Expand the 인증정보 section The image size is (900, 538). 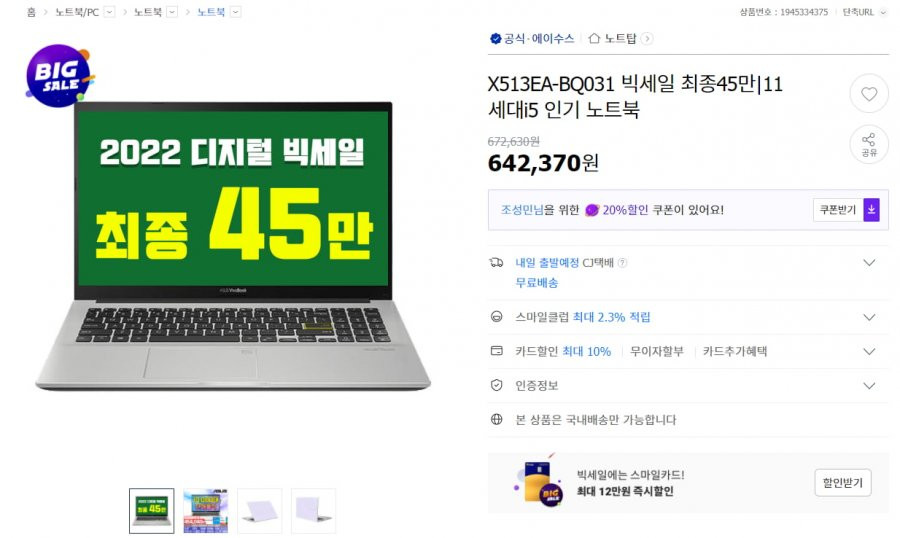point(688,385)
